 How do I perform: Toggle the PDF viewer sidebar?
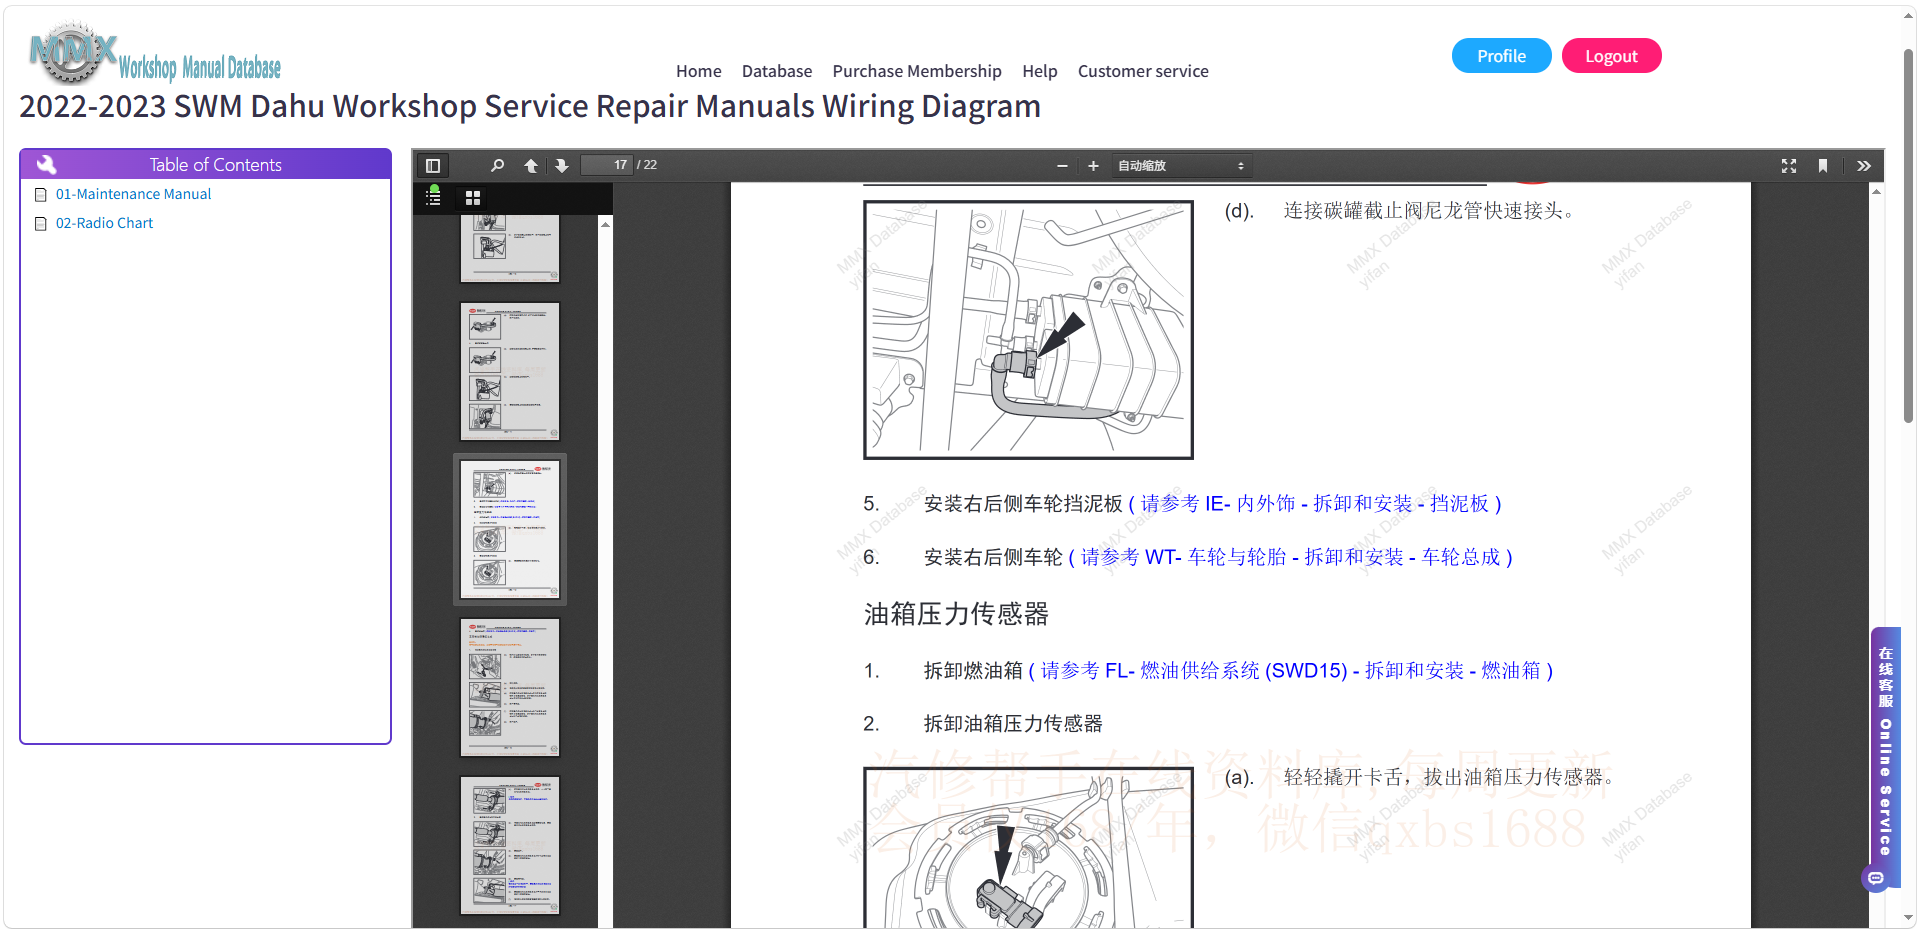433,166
